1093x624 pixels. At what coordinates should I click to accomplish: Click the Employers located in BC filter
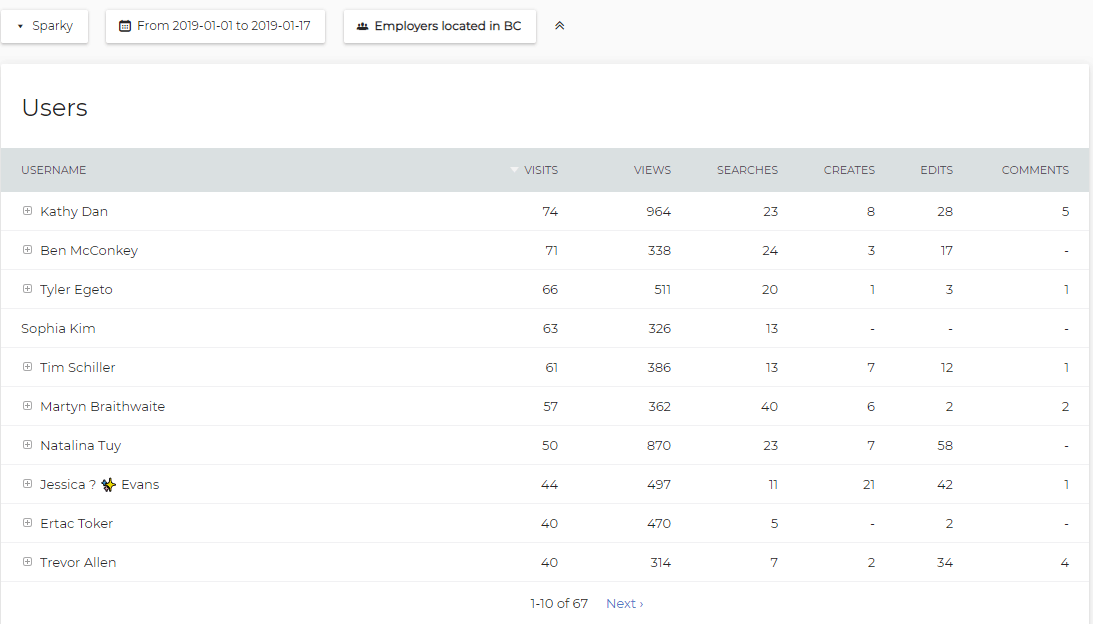click(440, 26)
